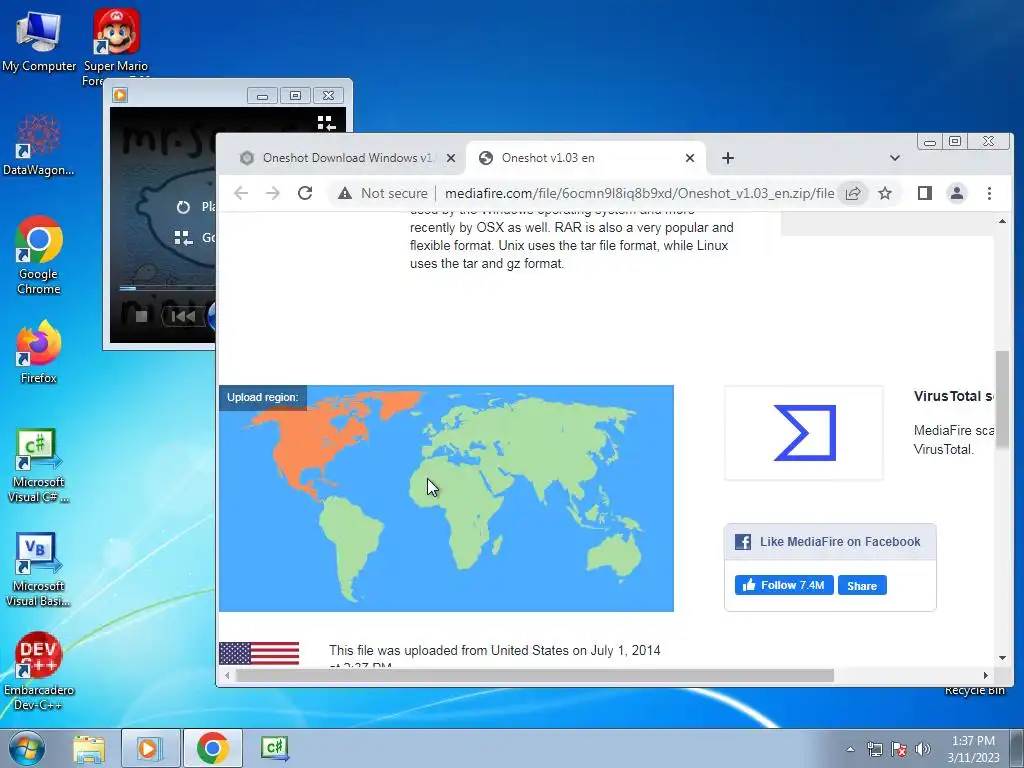This screenshot has height=768, width=1024.
Task: Click the Chrome taskbar button
Action: [x=212, y=748]
